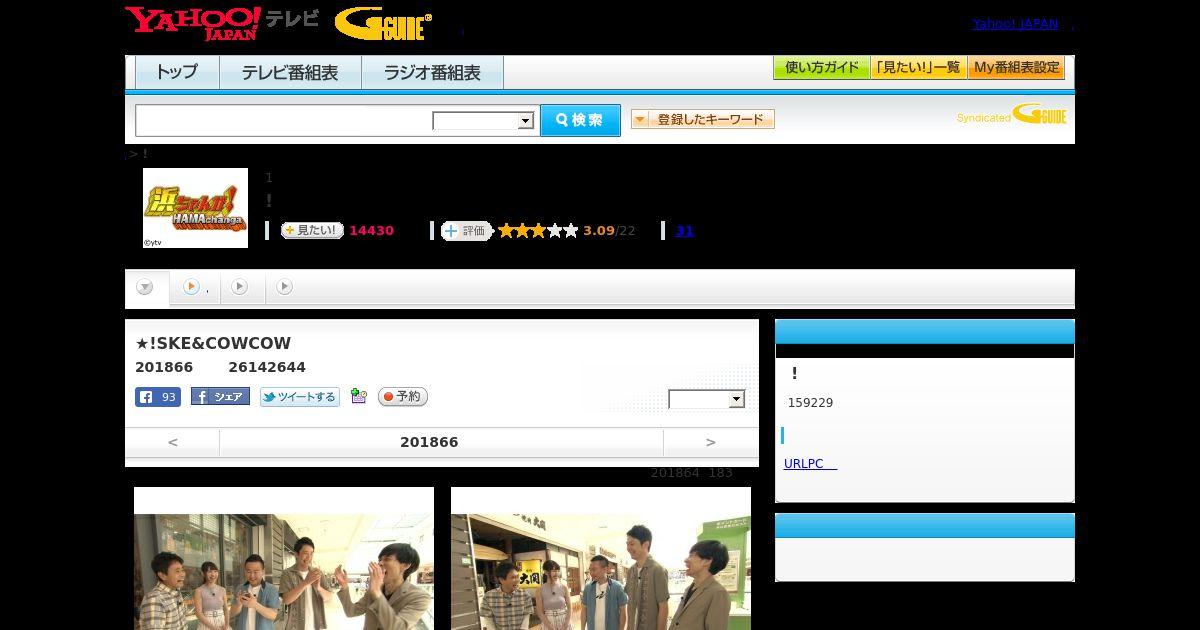Screen dimensions: 1200x630
Task: Open the Yahoo! JAPAN link
Action: 1015,24
